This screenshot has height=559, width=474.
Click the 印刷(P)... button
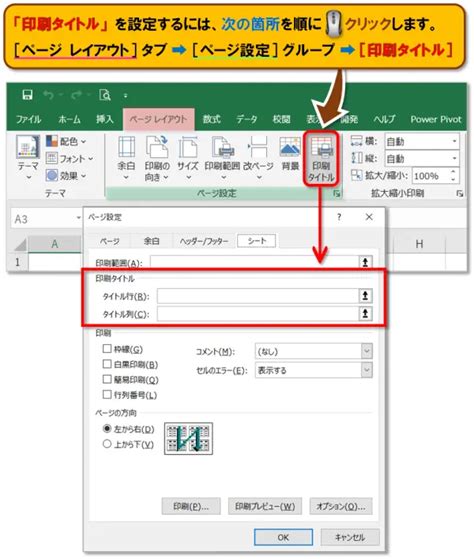191,506
